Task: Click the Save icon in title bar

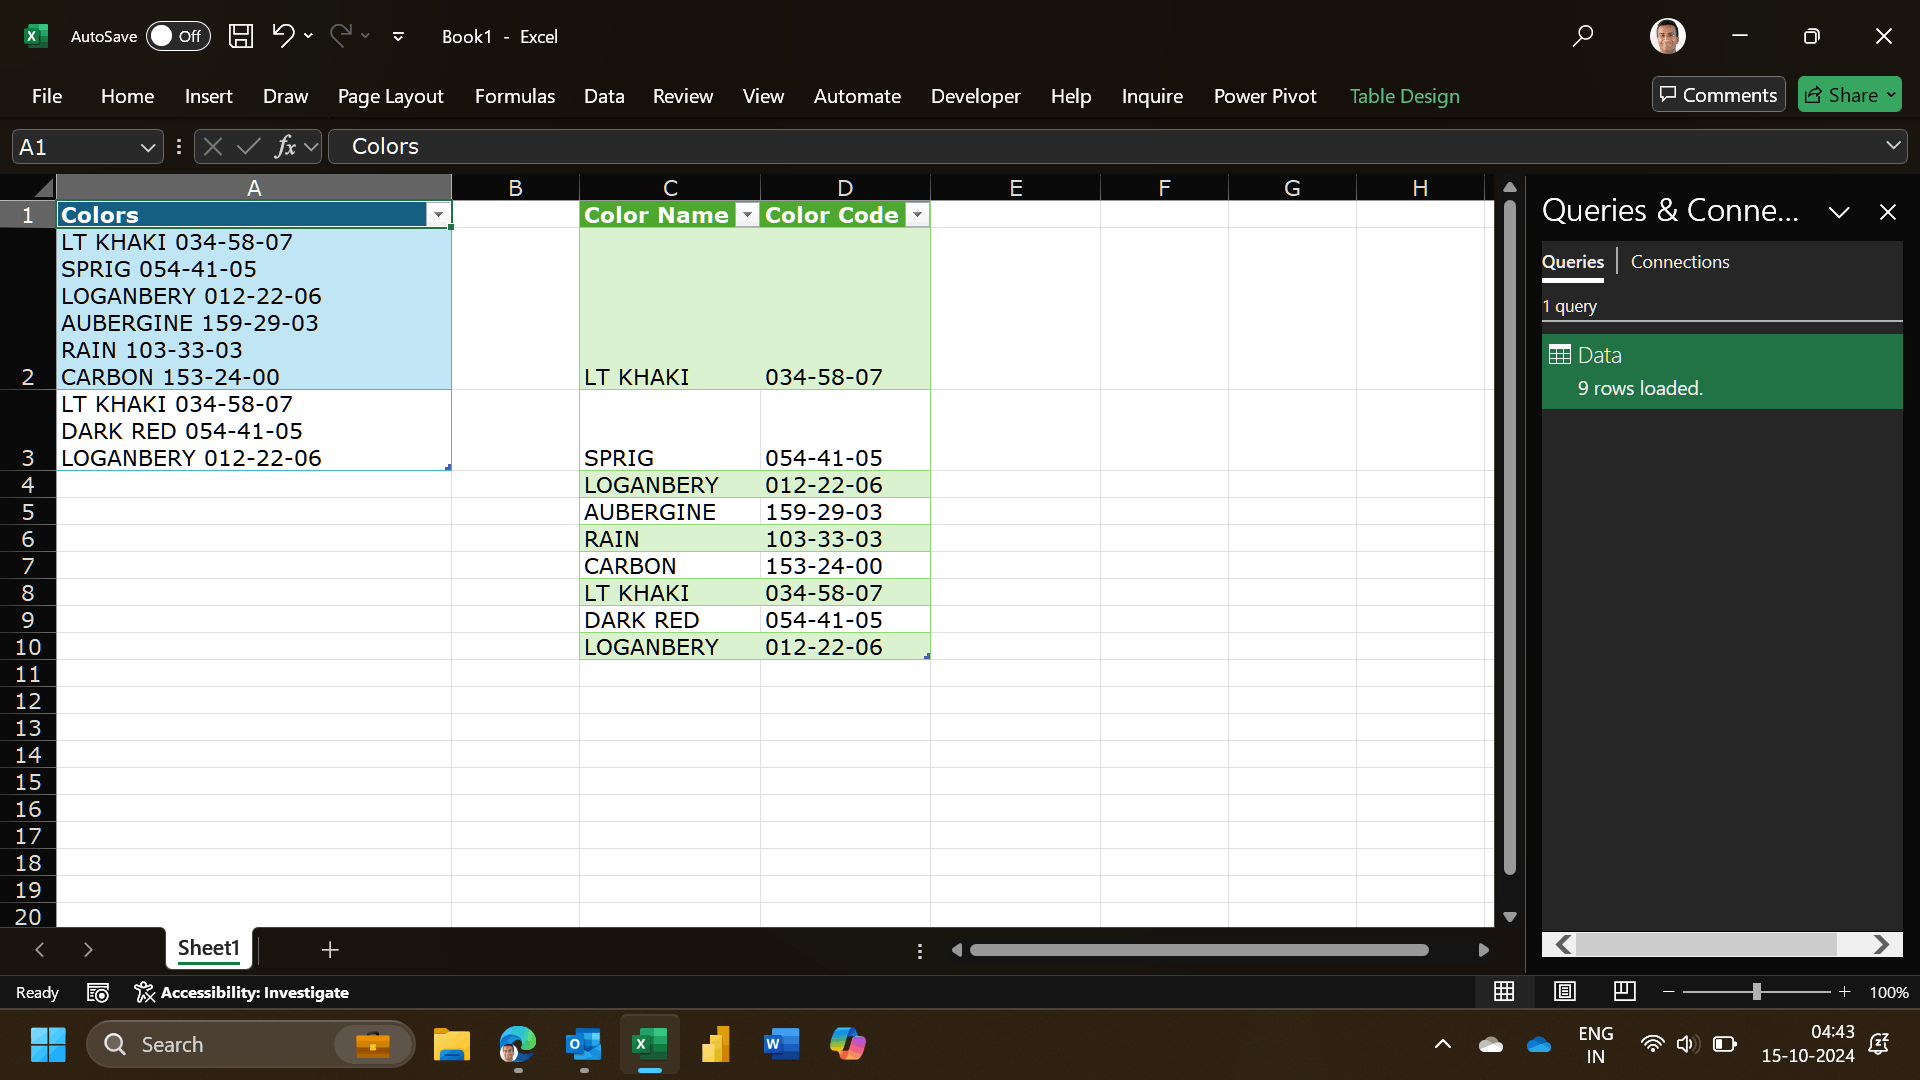Action: (241, 36)
